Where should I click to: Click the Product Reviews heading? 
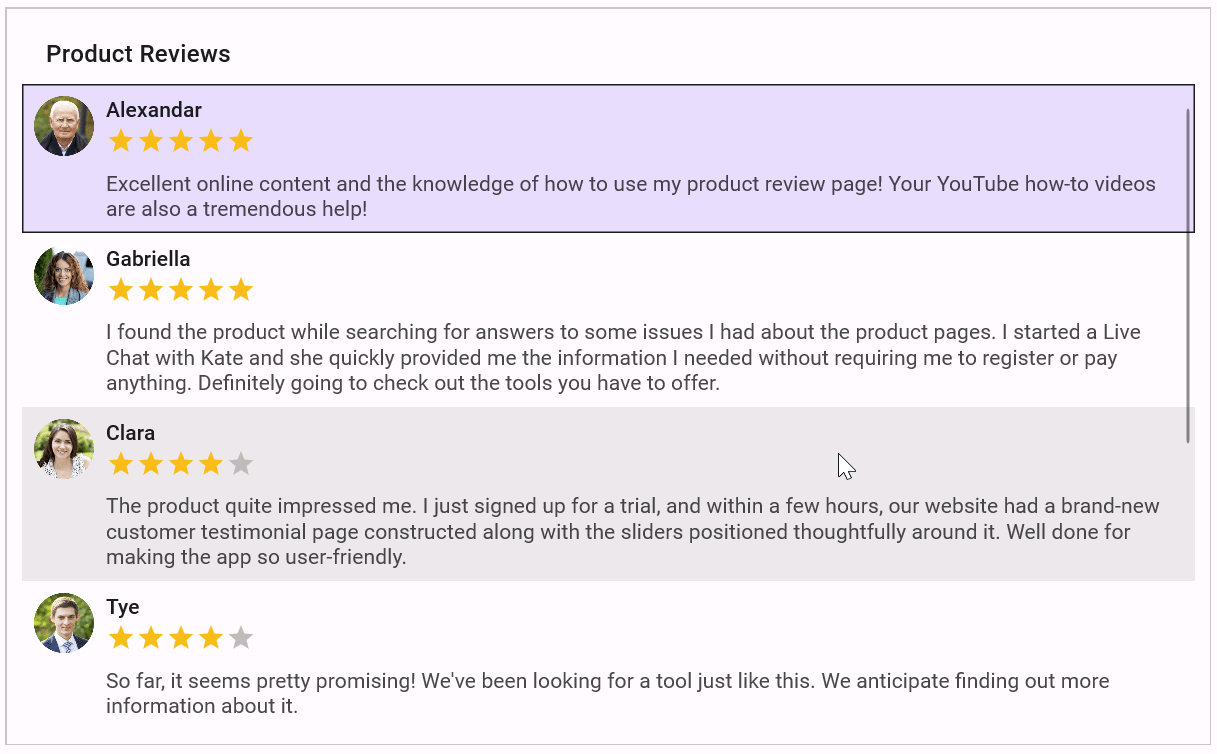tap(138, 54)
